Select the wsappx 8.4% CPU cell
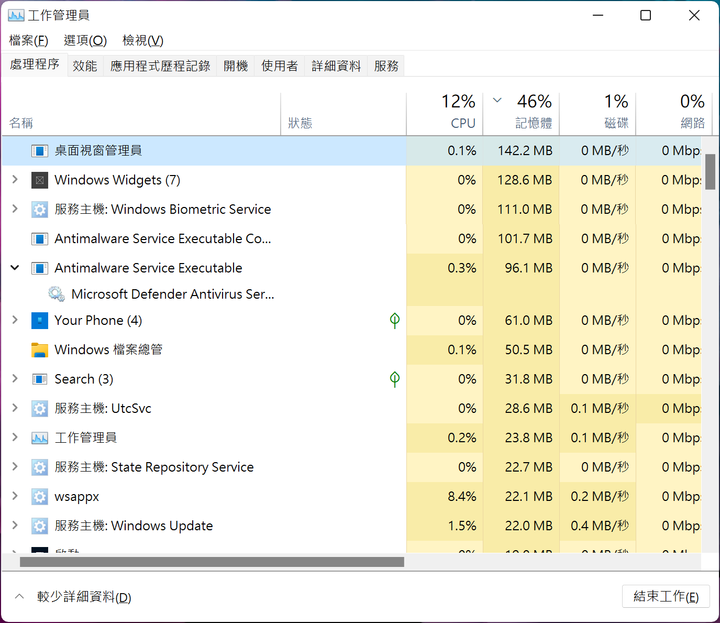 click(x=444, y=497)
